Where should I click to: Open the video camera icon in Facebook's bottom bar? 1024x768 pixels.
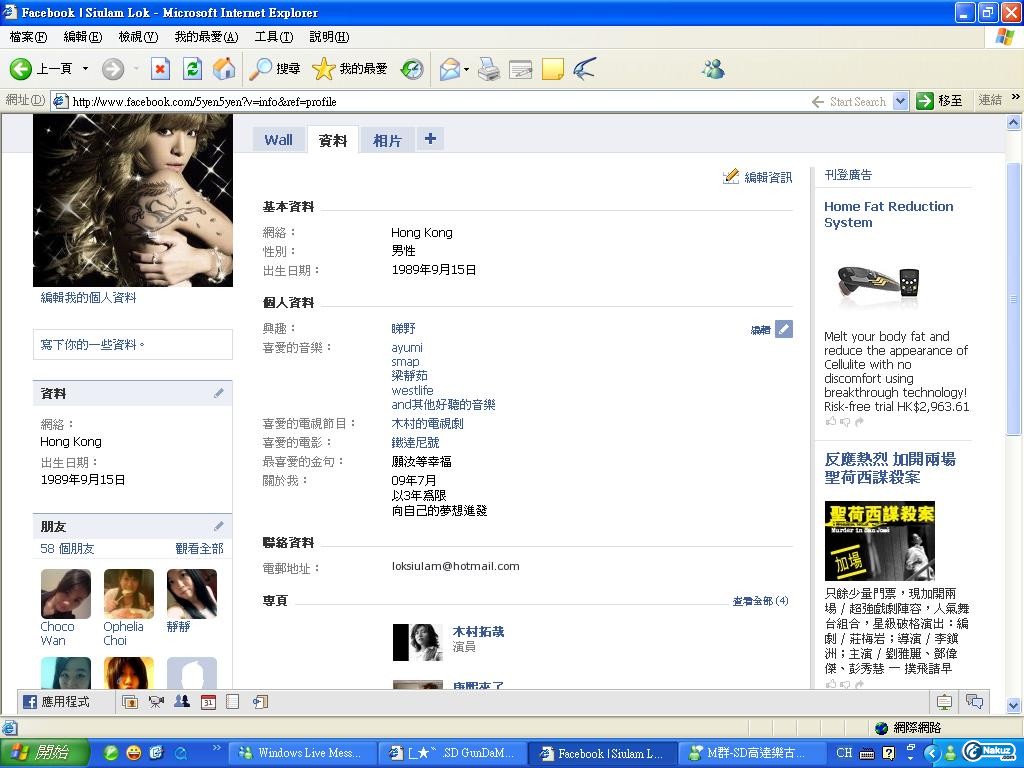click(156, 702)
